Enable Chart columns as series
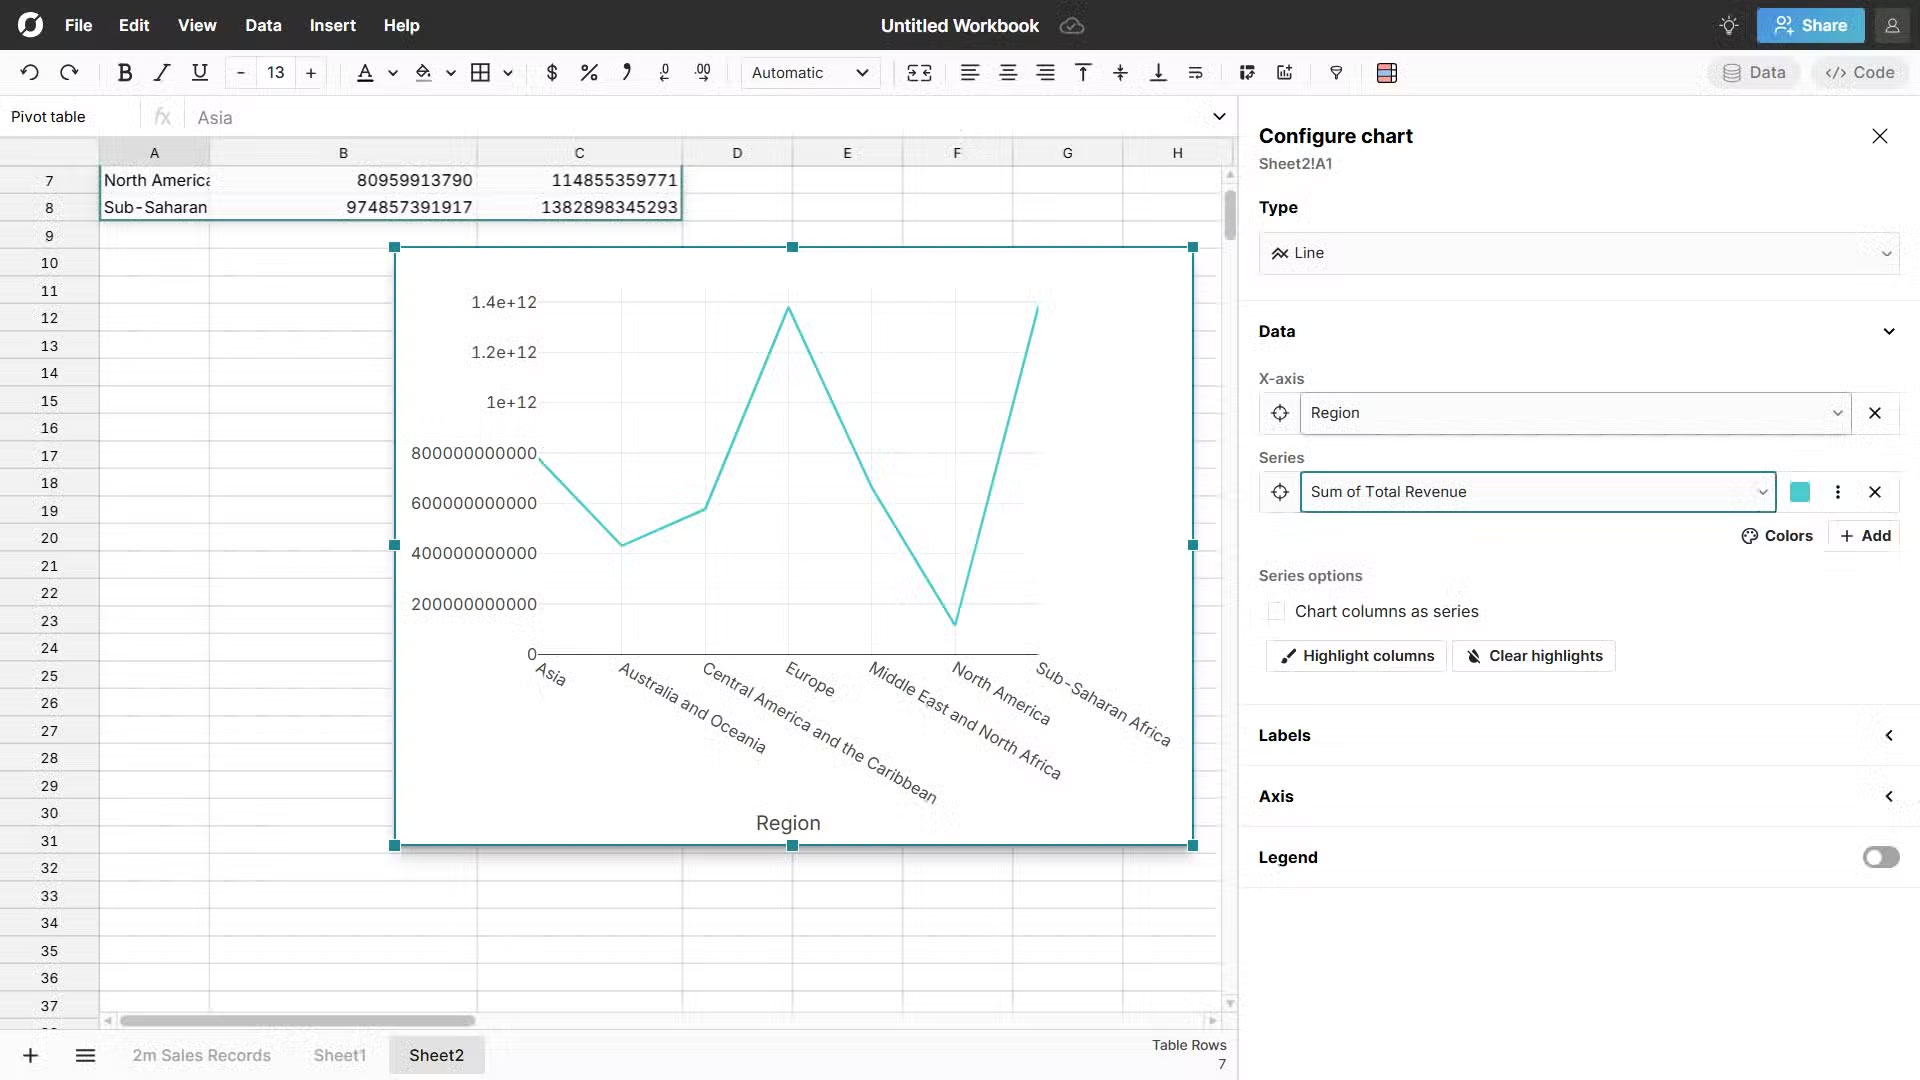This screenshot has height=1080, width=1920. [x=1275, y=611]
